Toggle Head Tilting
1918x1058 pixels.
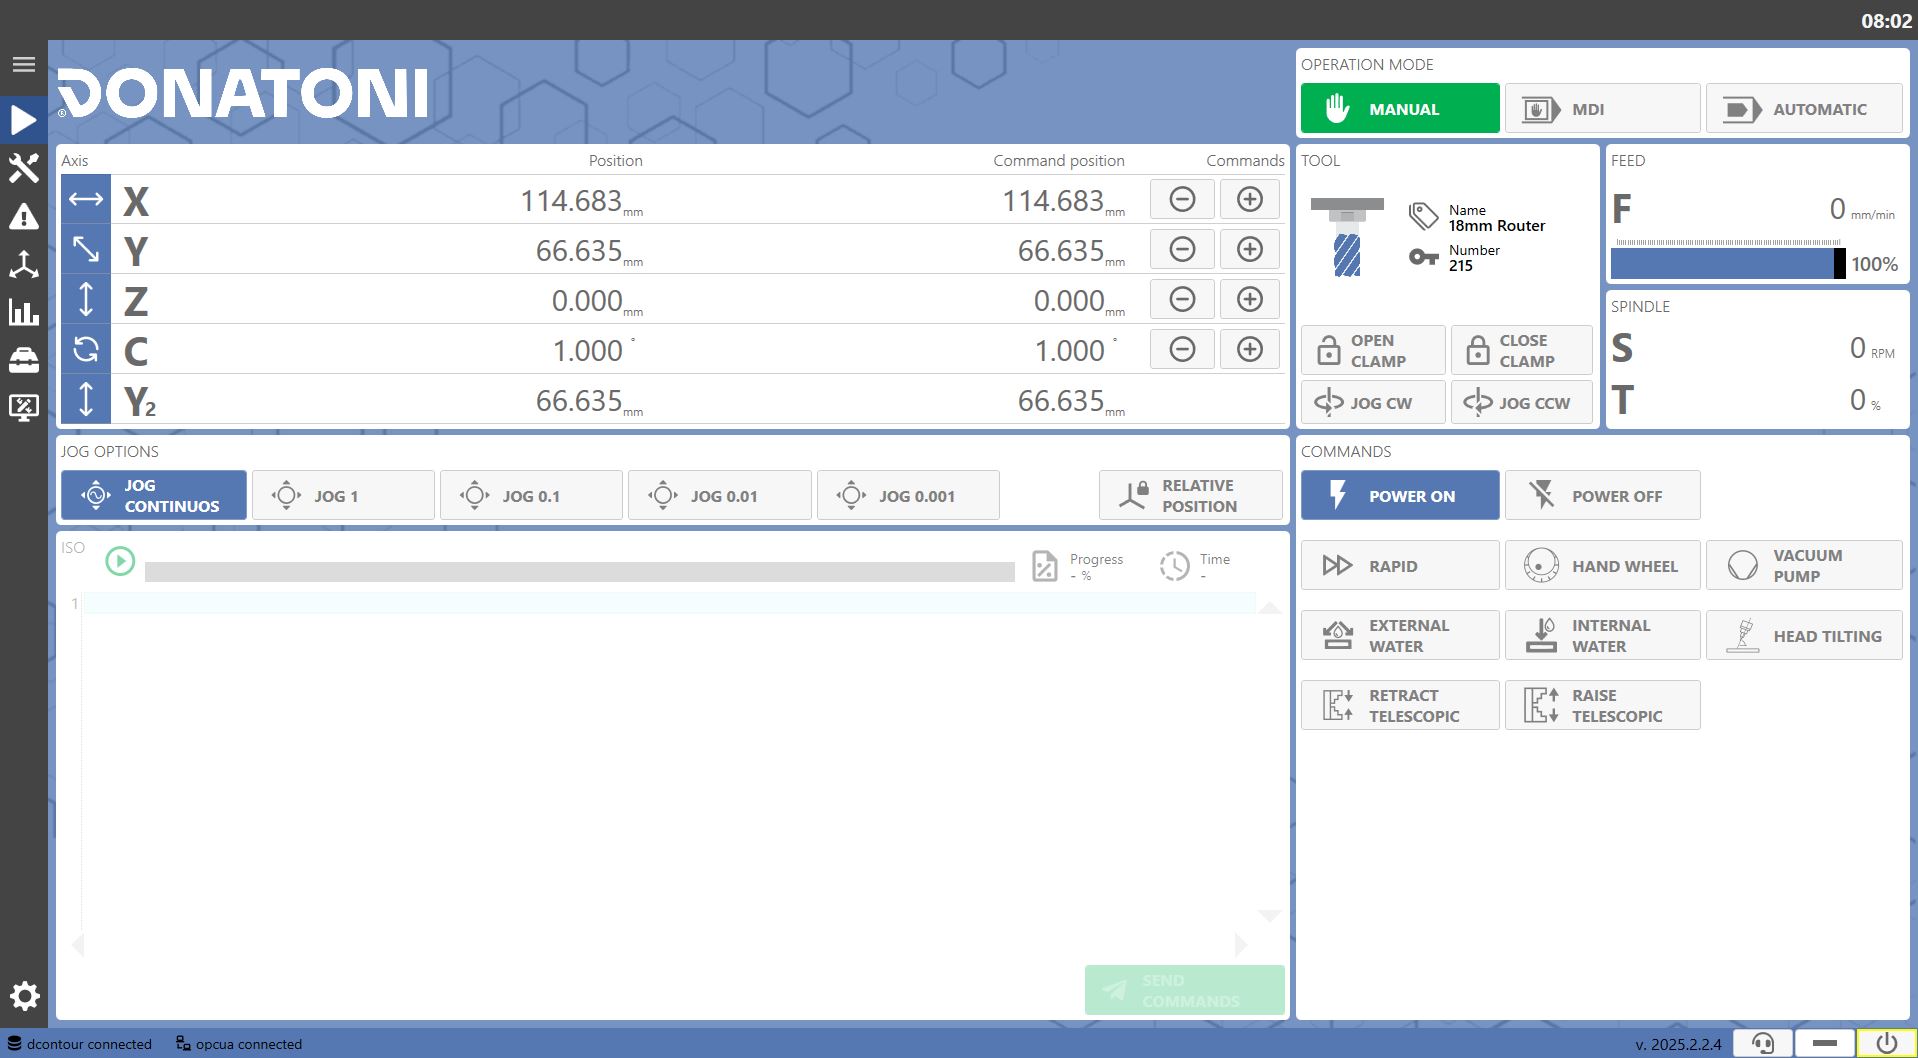pos(1804,635)
